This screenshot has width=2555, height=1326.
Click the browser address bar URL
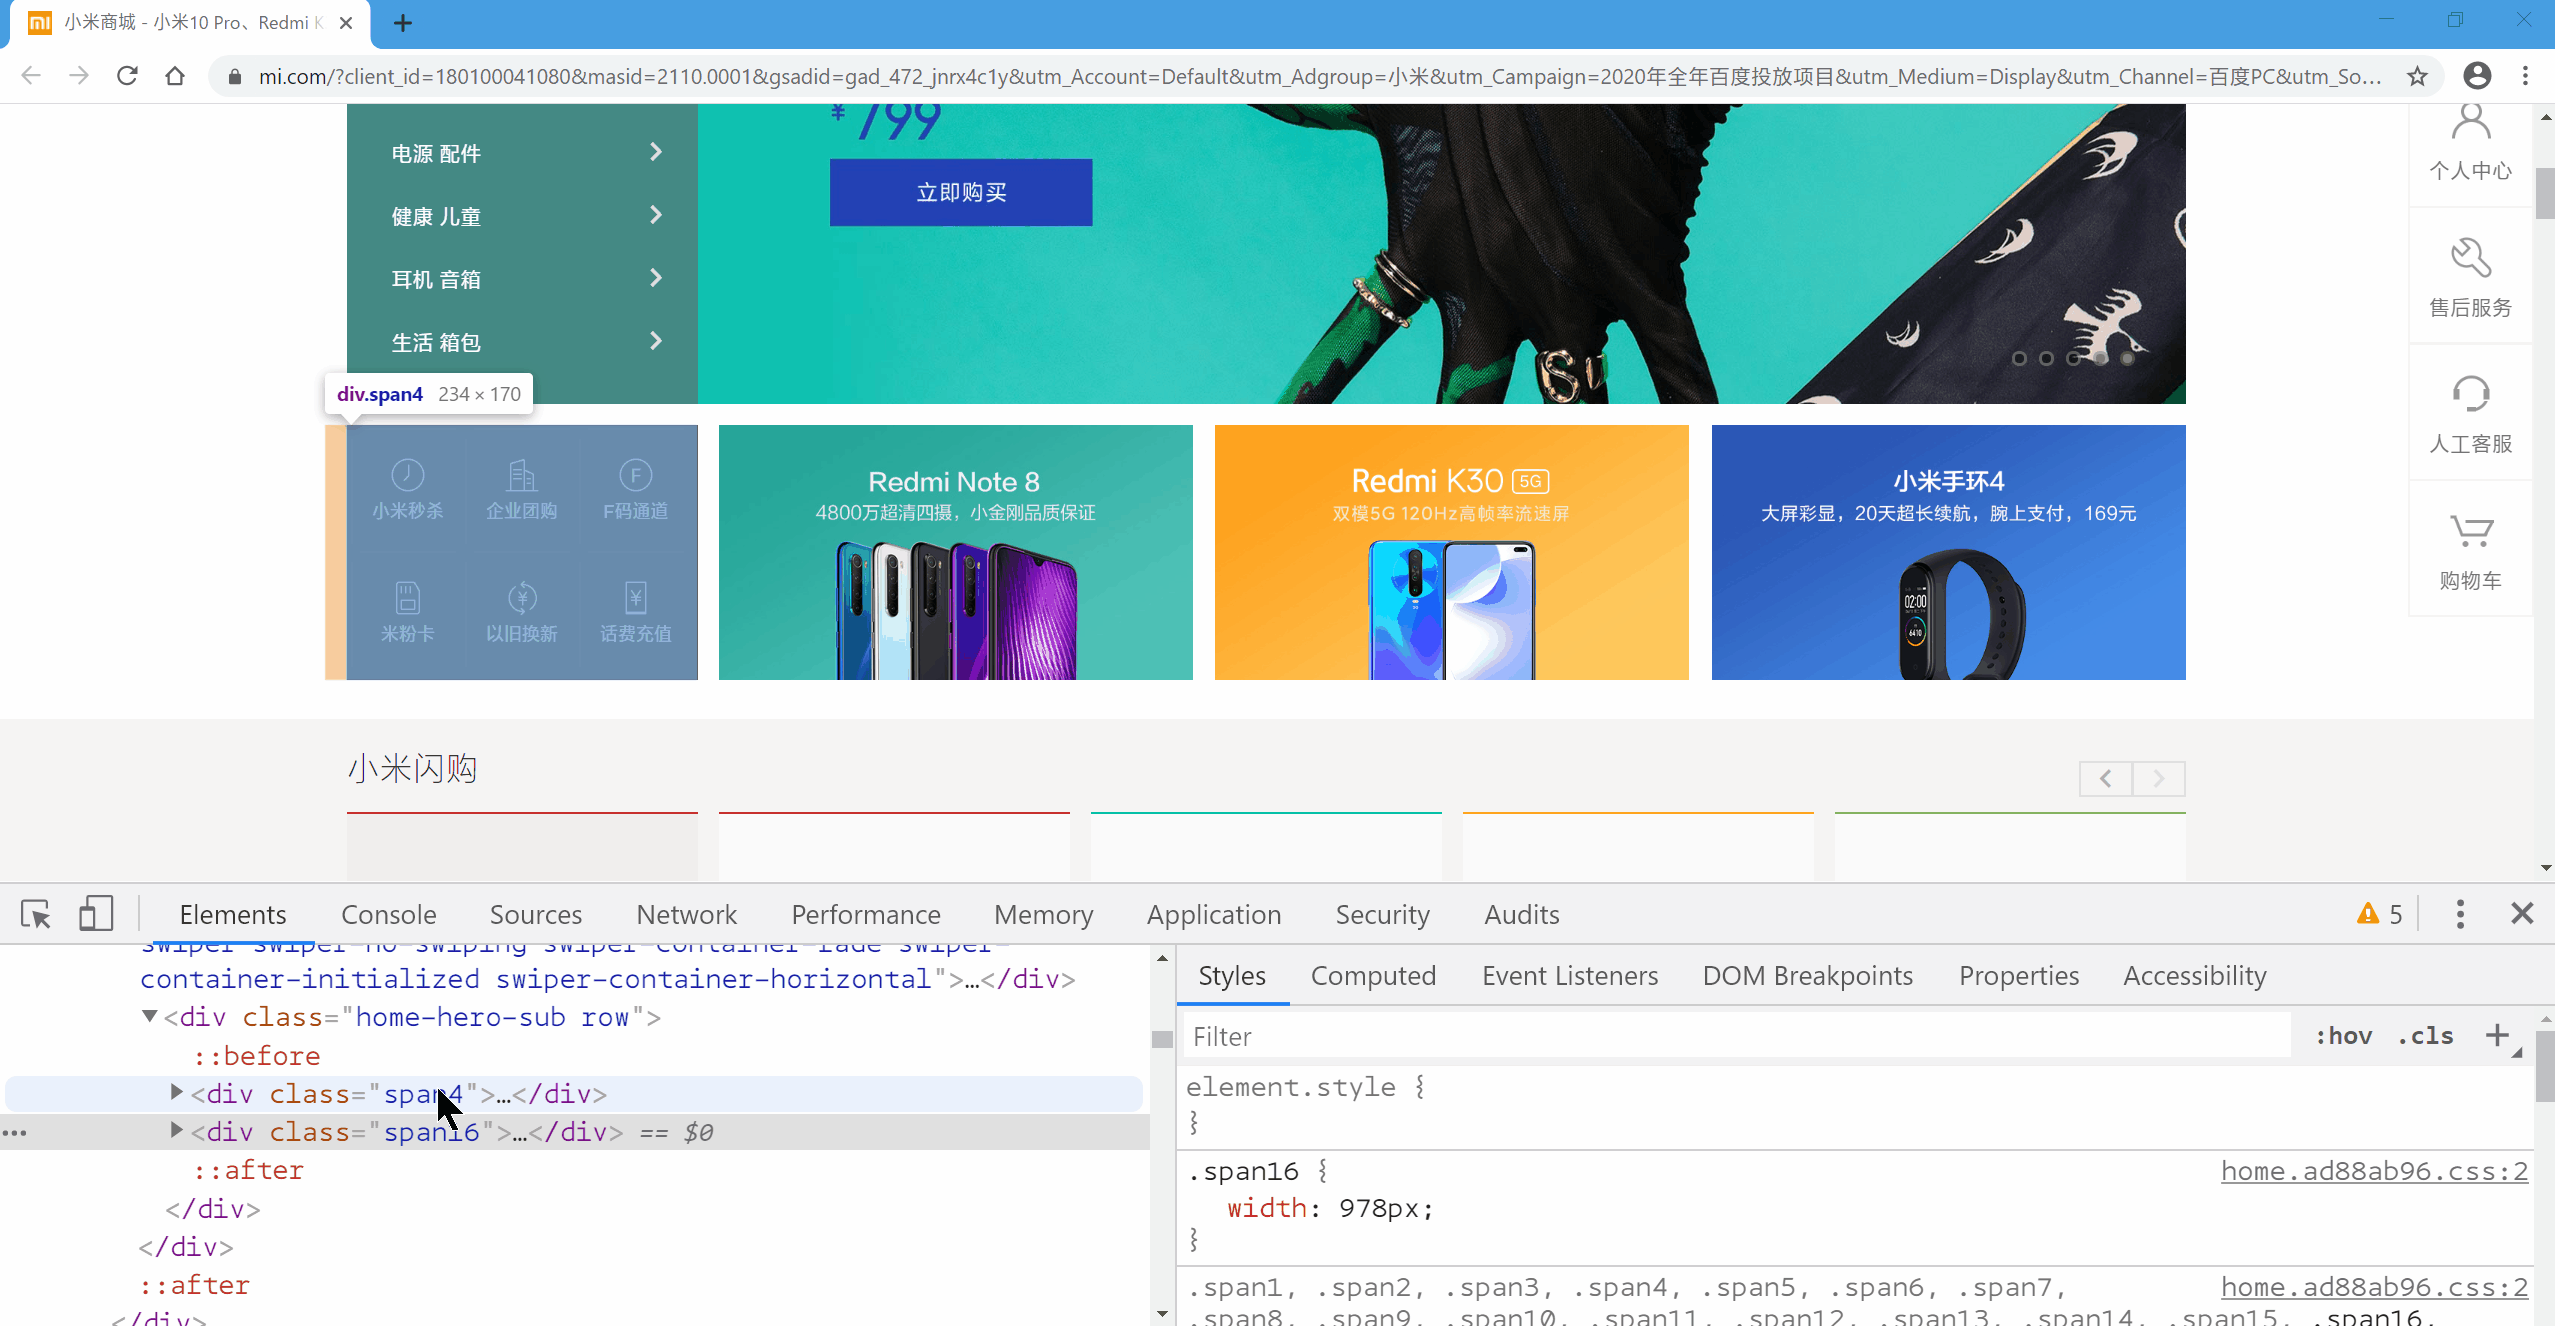[x=1318, y=76]
